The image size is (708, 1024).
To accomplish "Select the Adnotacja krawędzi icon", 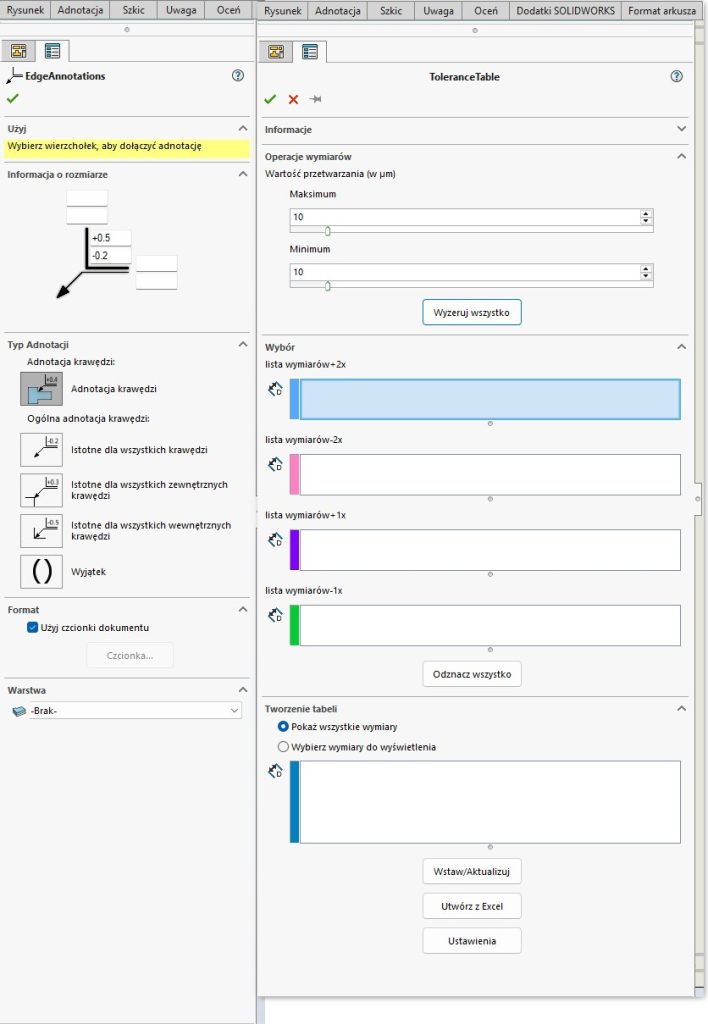I will (41, 389).
